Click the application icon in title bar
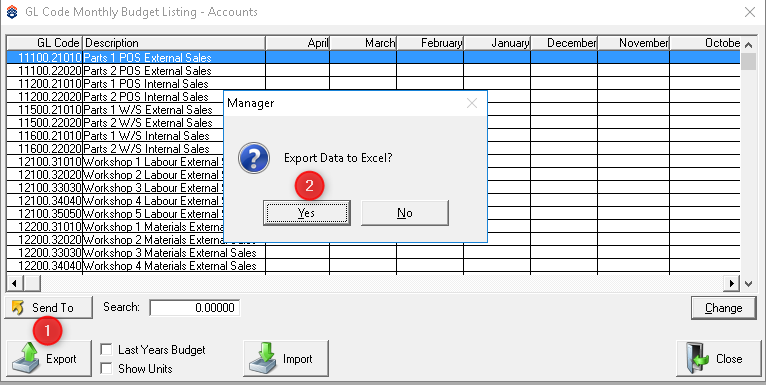The height and width of the screenshot is (385, 766). (x=12, y=12)
